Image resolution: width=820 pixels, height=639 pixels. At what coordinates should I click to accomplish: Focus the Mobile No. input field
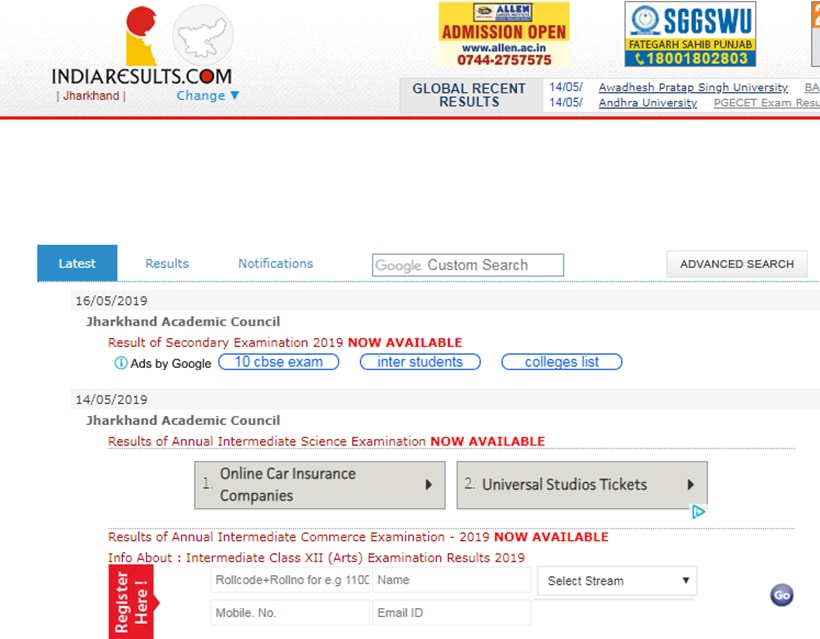[x=290, y=613]
